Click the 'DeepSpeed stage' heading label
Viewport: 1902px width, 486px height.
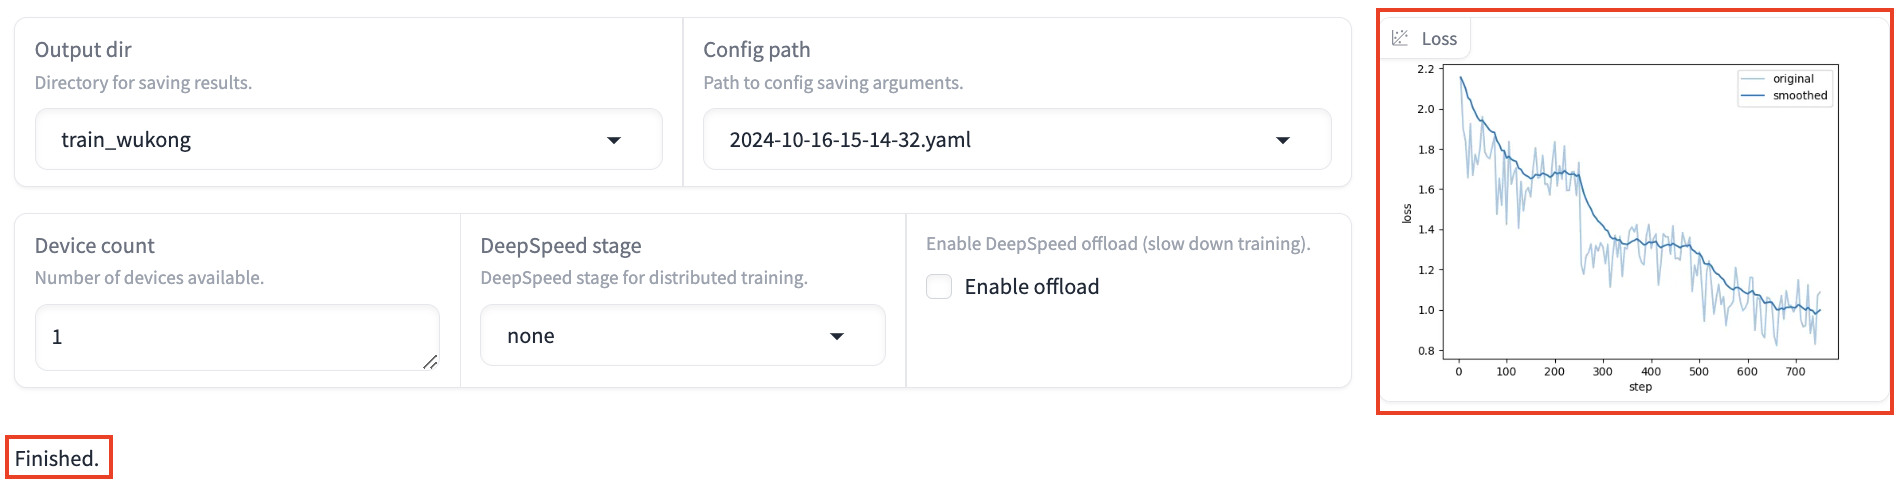pos(560,246)
